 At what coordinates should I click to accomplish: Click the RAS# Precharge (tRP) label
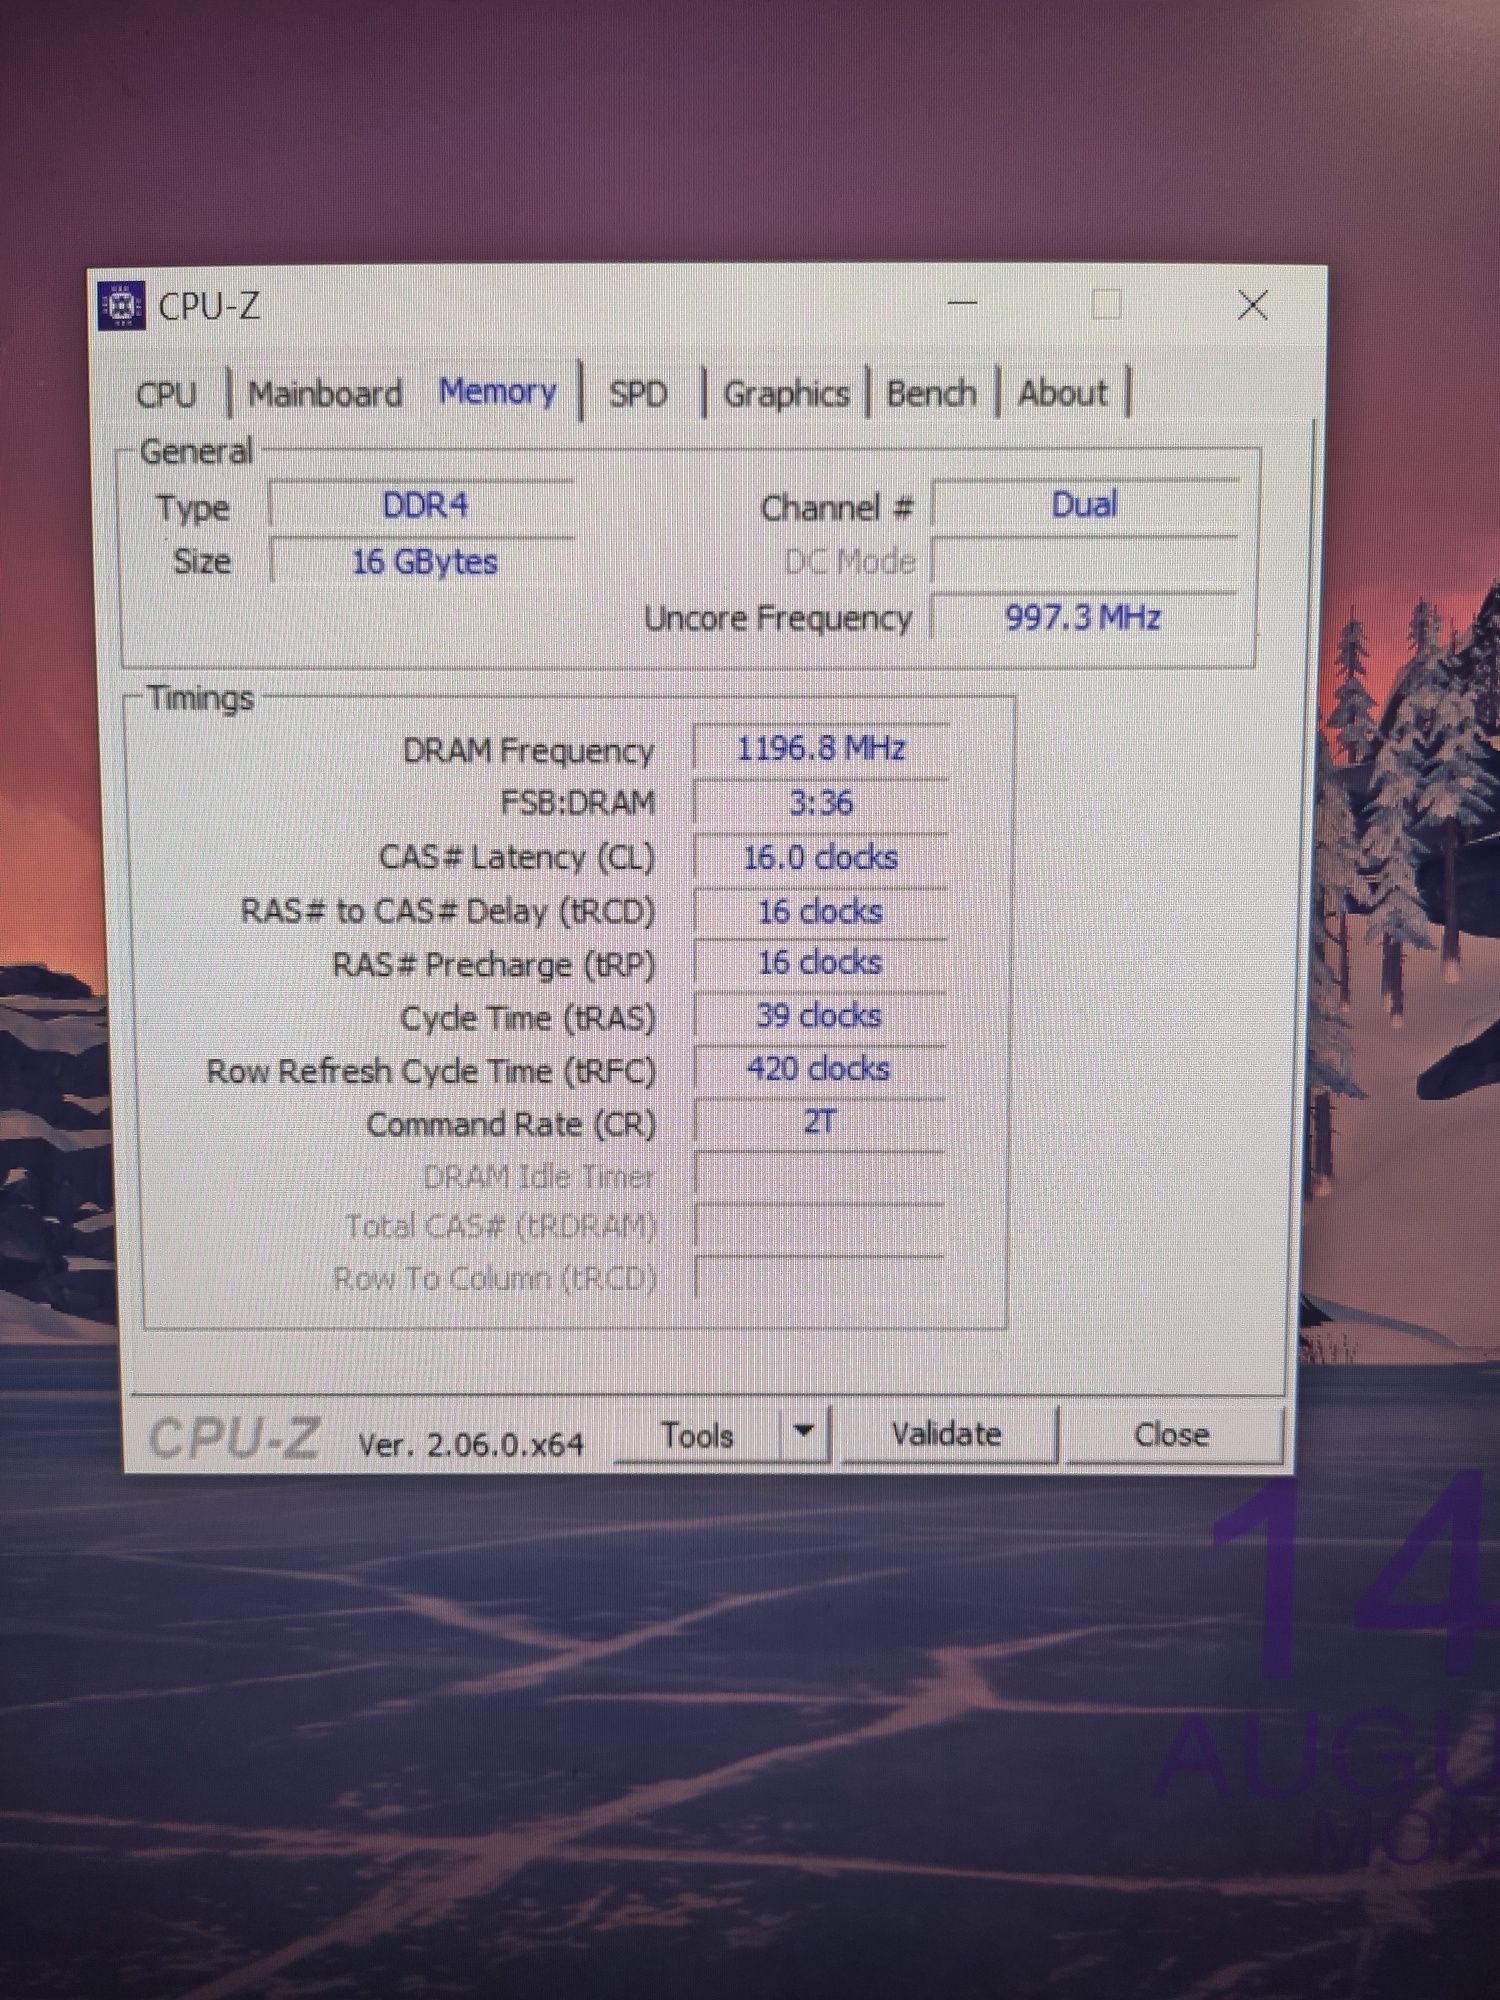coord(494,966)
